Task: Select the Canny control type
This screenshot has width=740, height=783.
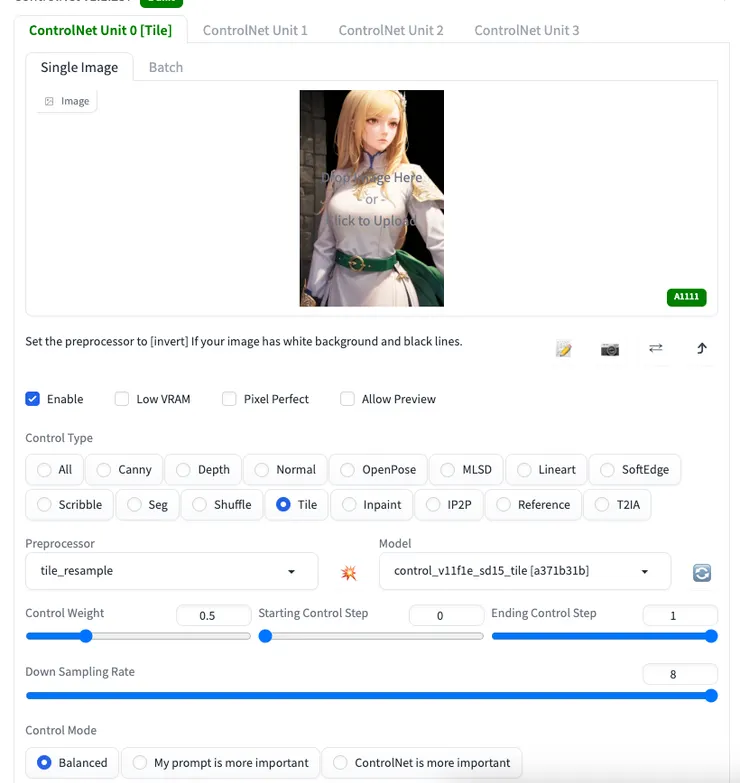Action: pos(124,470)
